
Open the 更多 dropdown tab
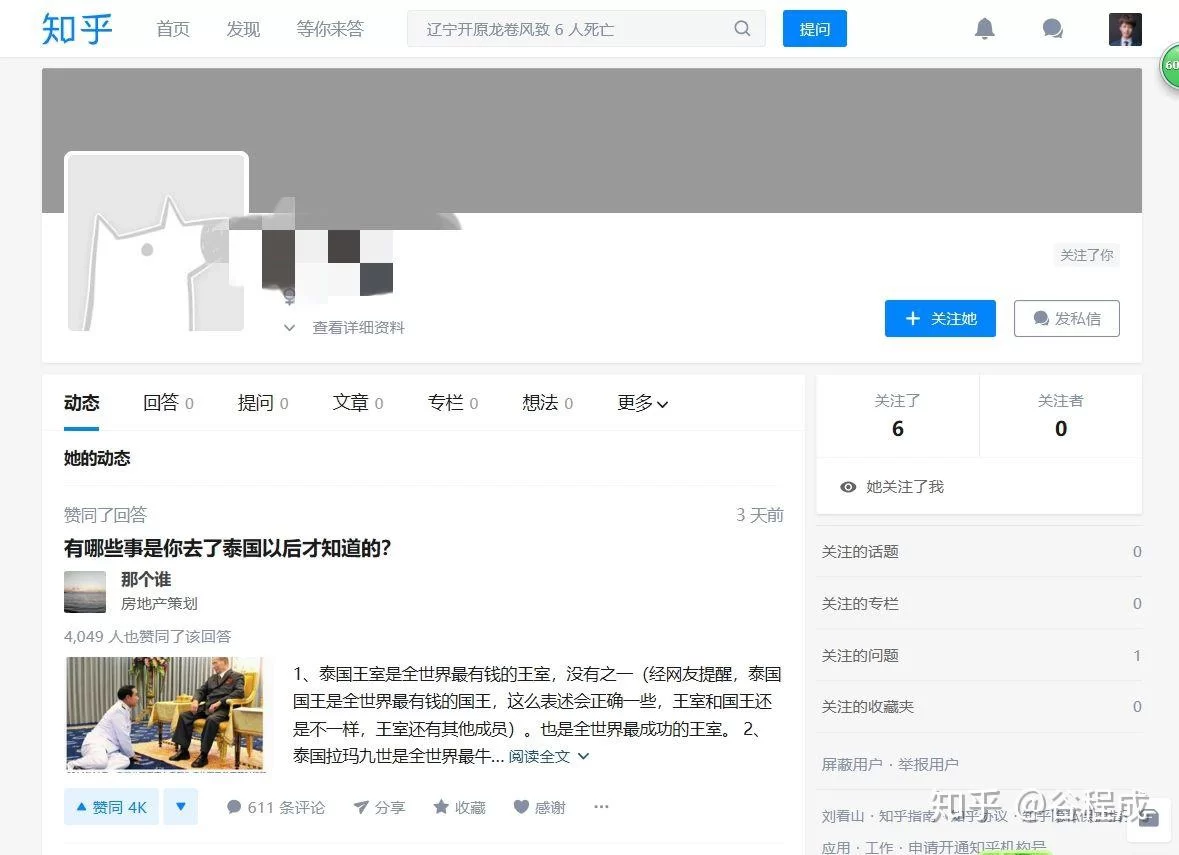point(642,403)
